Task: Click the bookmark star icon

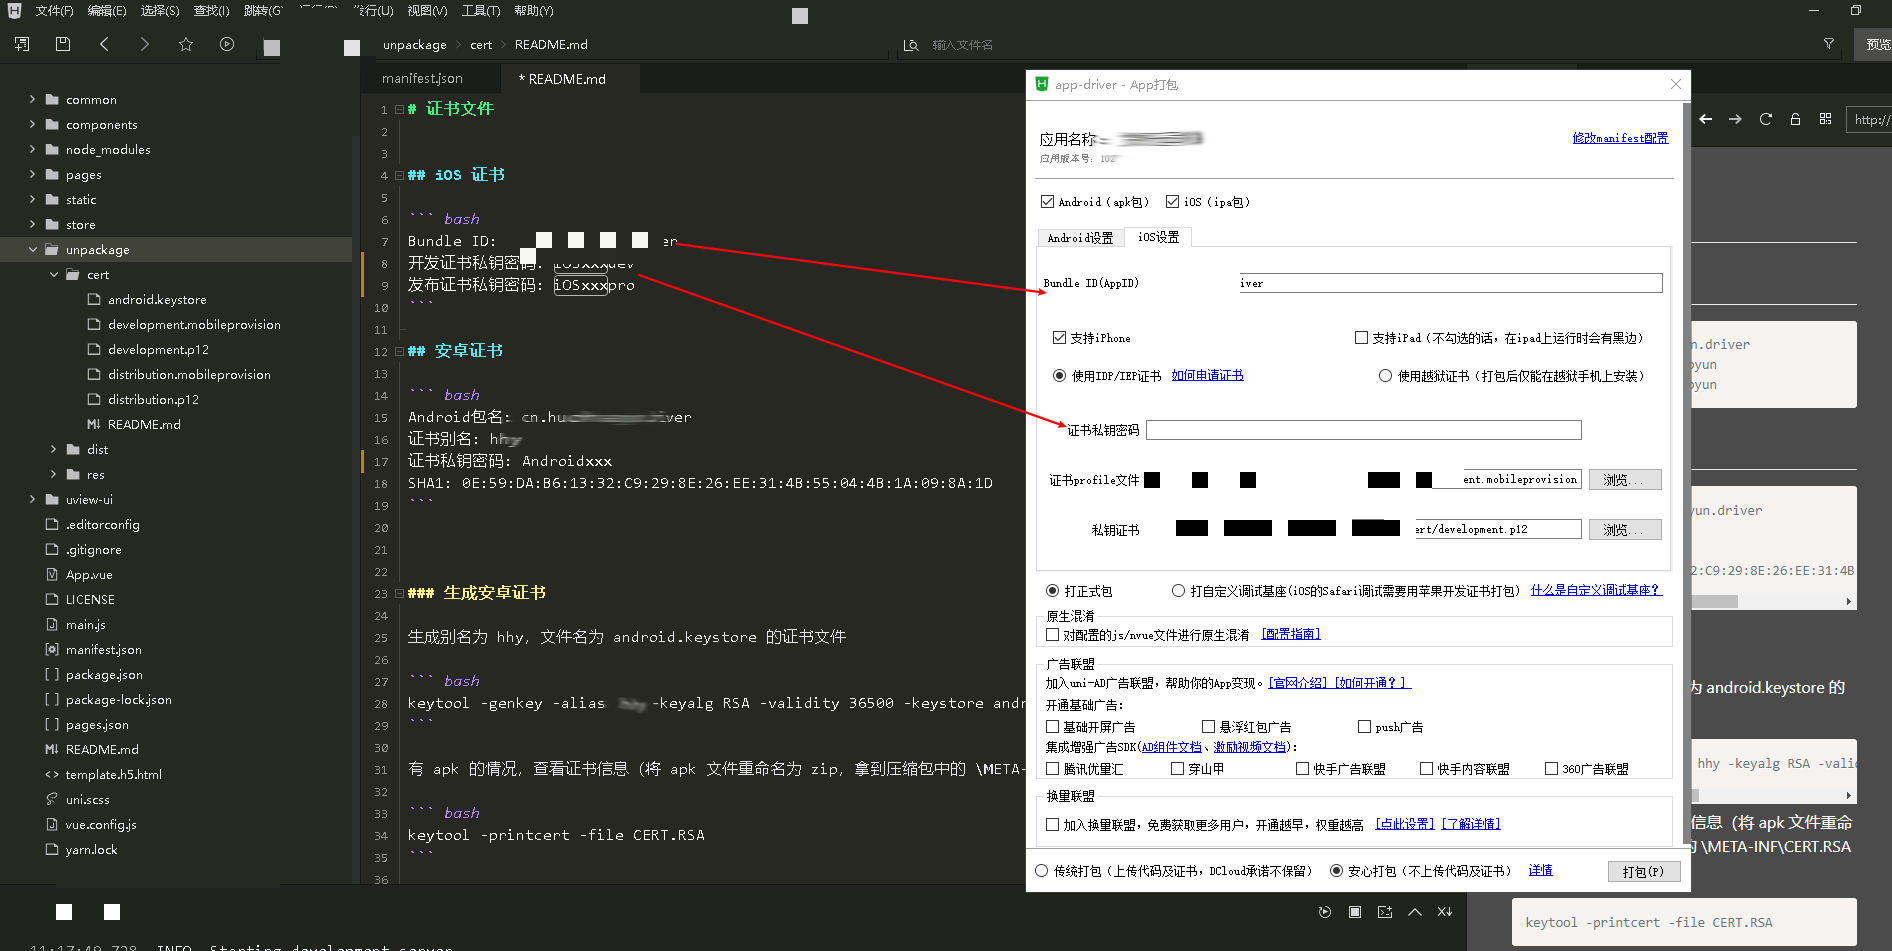Action: pos(185,44)
